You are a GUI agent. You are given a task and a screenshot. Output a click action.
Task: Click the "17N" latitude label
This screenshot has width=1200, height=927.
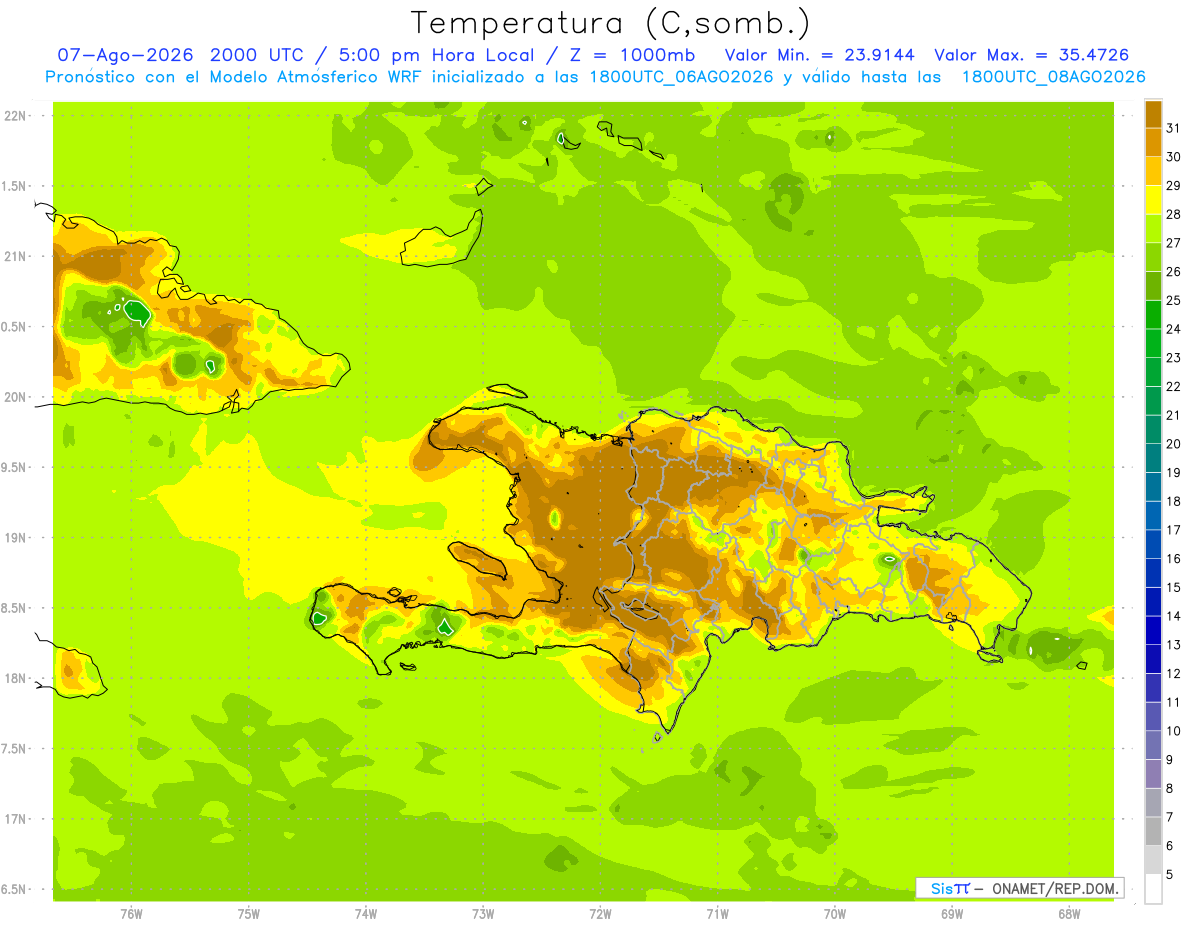point(15,819)
